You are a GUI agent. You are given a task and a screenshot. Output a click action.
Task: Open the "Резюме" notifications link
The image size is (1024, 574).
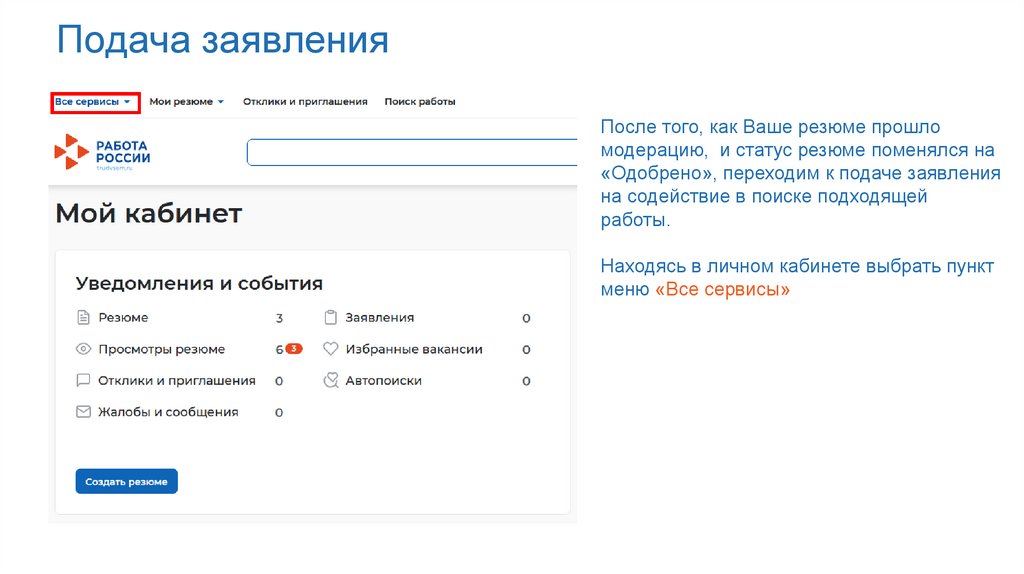coord(123,318)
